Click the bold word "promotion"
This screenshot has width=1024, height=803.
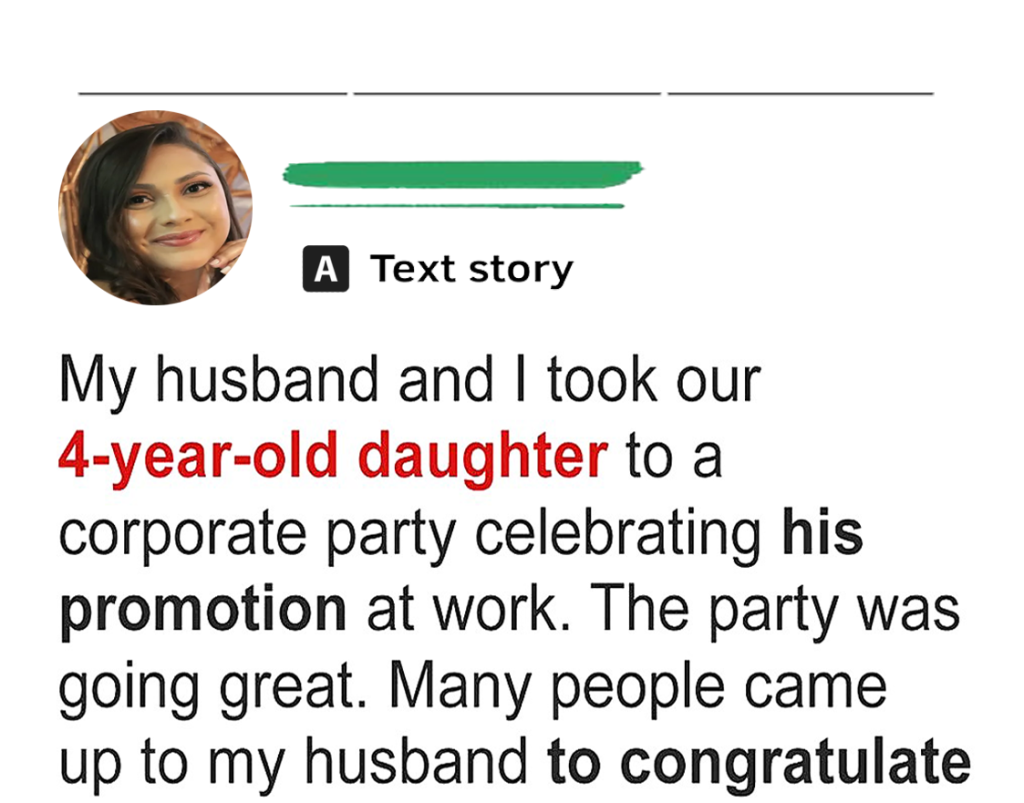[x=203, y=610]
